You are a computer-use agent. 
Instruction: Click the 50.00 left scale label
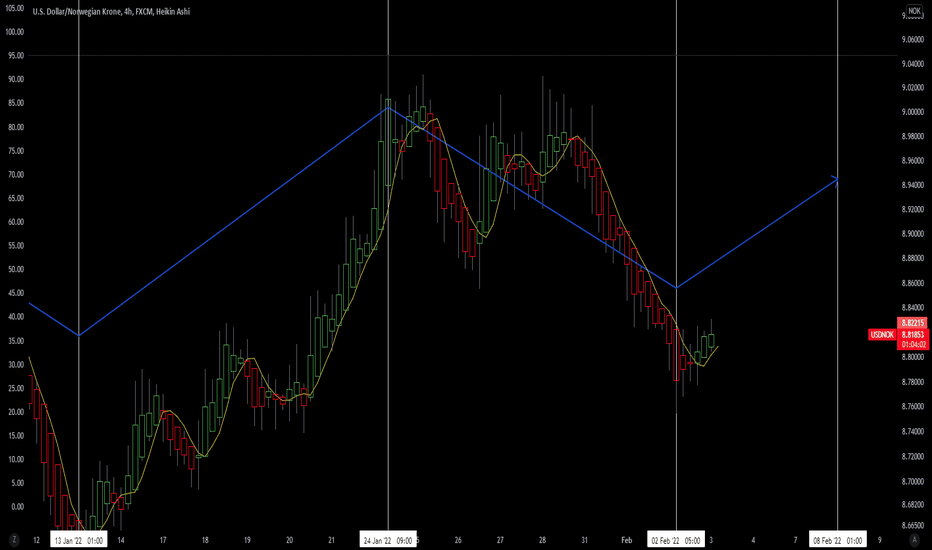click(16, 269)
